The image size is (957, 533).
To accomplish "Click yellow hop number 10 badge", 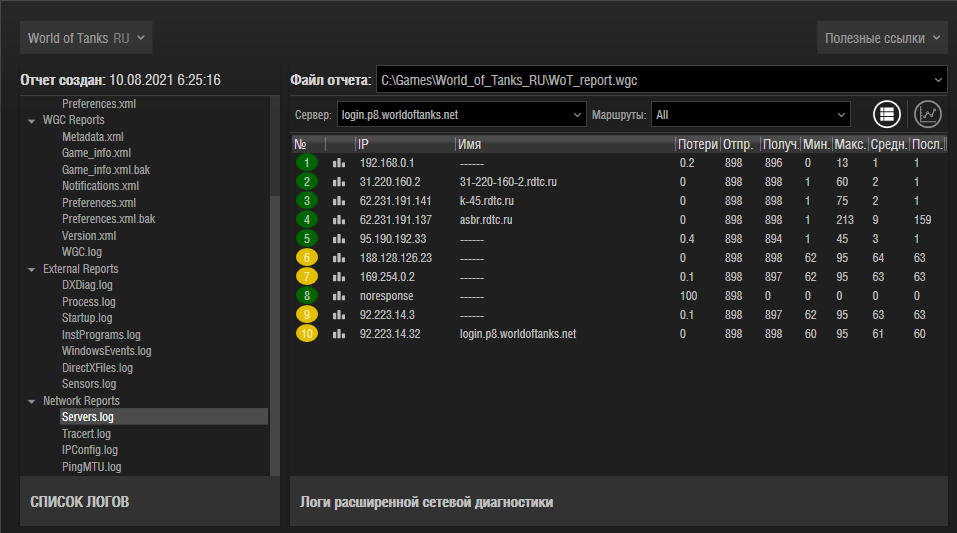I will (306, 334).
